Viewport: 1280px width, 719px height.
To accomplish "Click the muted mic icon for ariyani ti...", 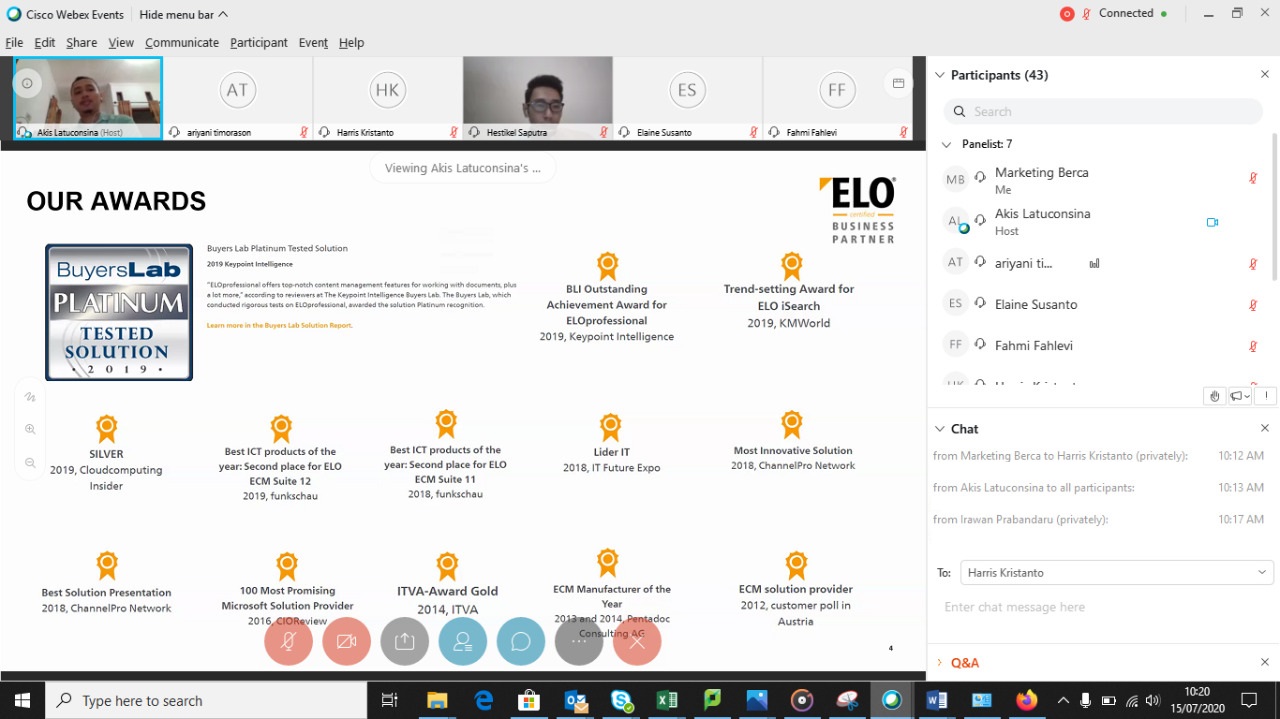I will point(1253,264).
